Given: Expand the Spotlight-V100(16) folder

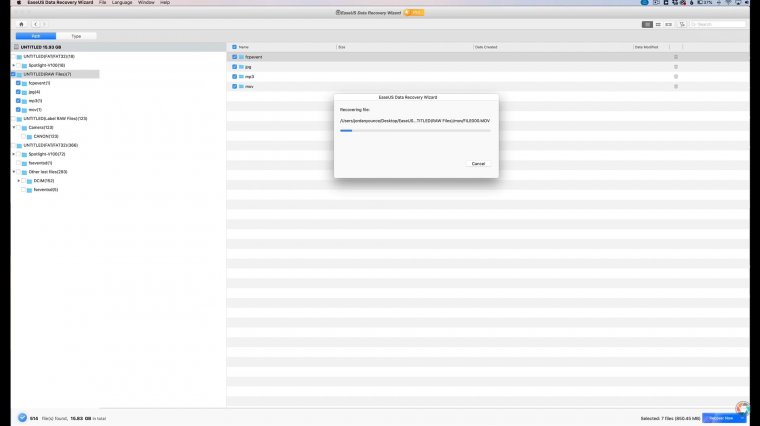Looking at the screenshot, I should pyautogui.click(x=14, y=65).
